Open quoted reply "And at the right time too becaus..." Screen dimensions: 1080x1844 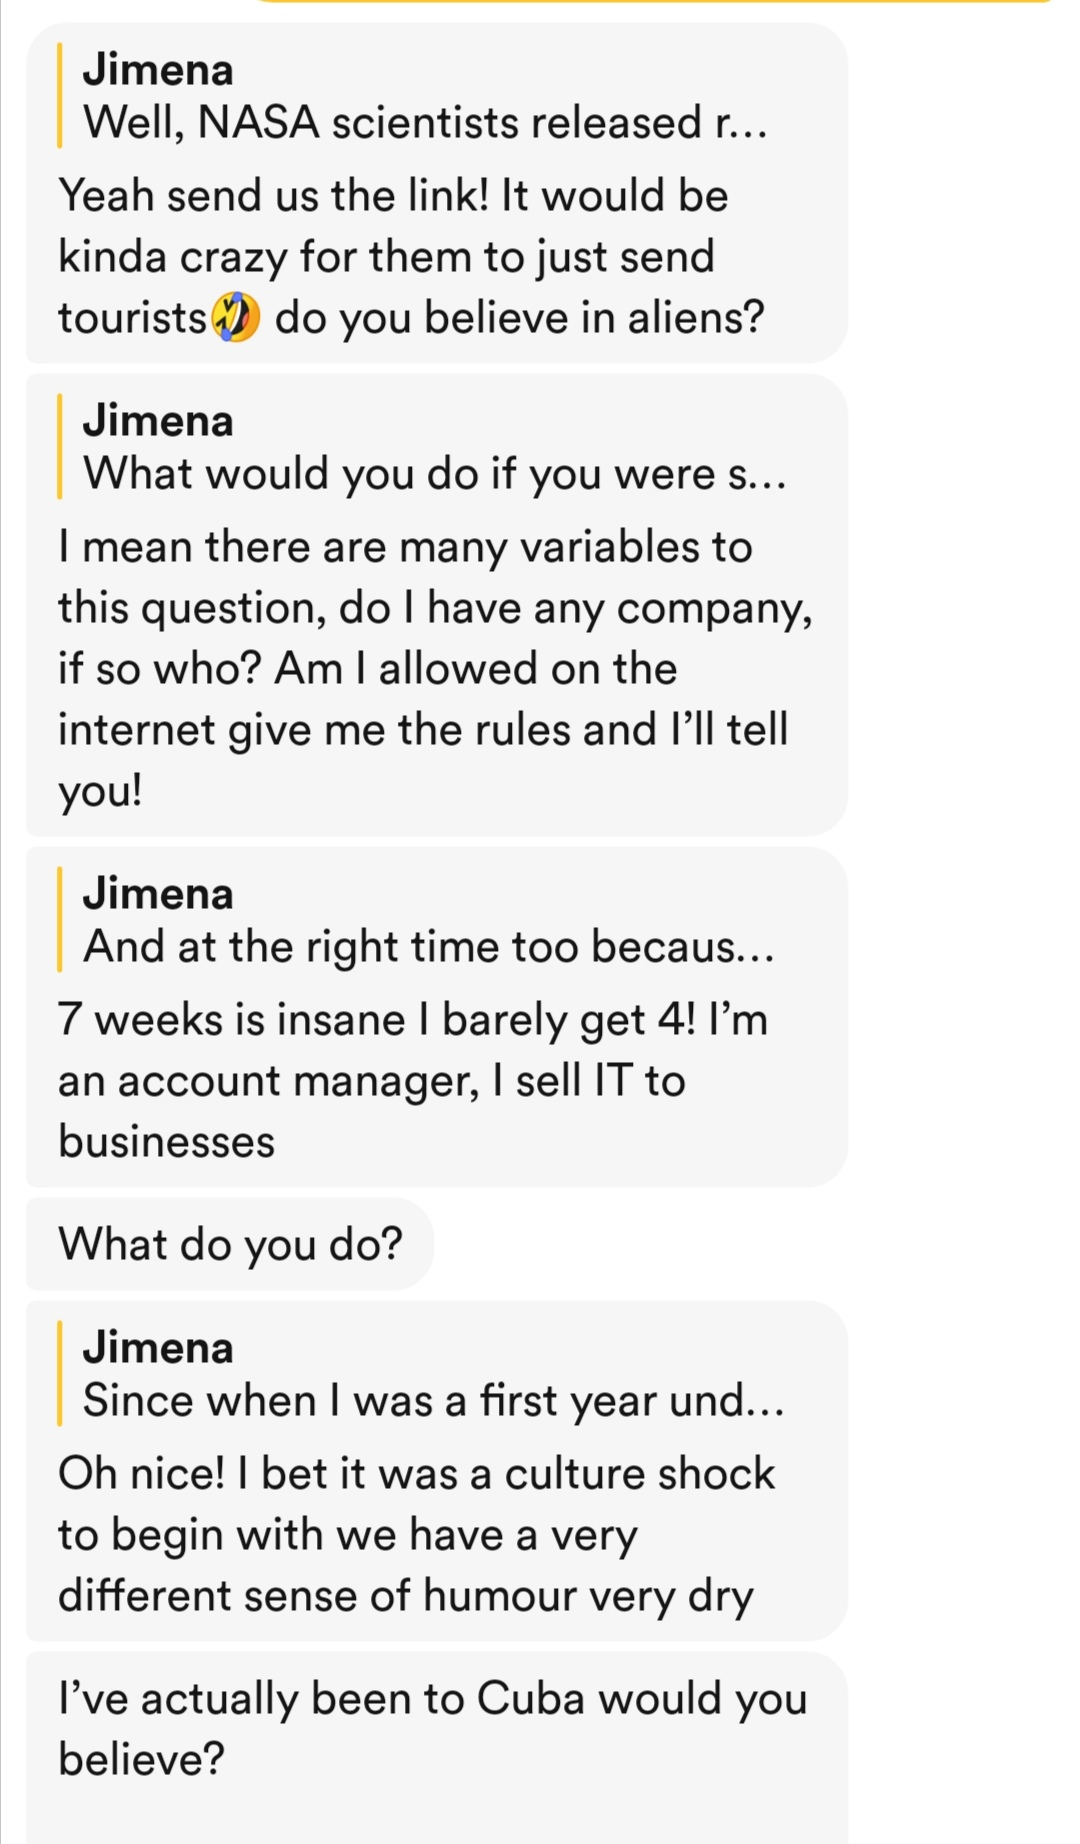(x=429, y=946)
